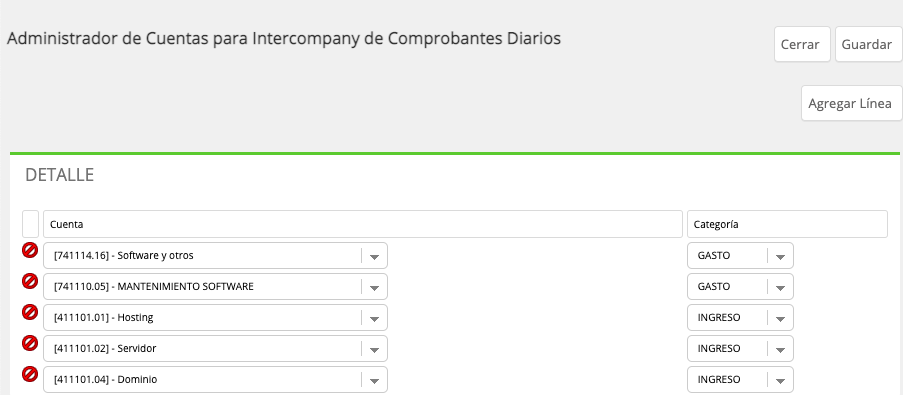Expand MANTENIMIENTO SOFTWARE account dropdown arrow
903x395 pixels.
pyautogui.click(x=374, y=287)
